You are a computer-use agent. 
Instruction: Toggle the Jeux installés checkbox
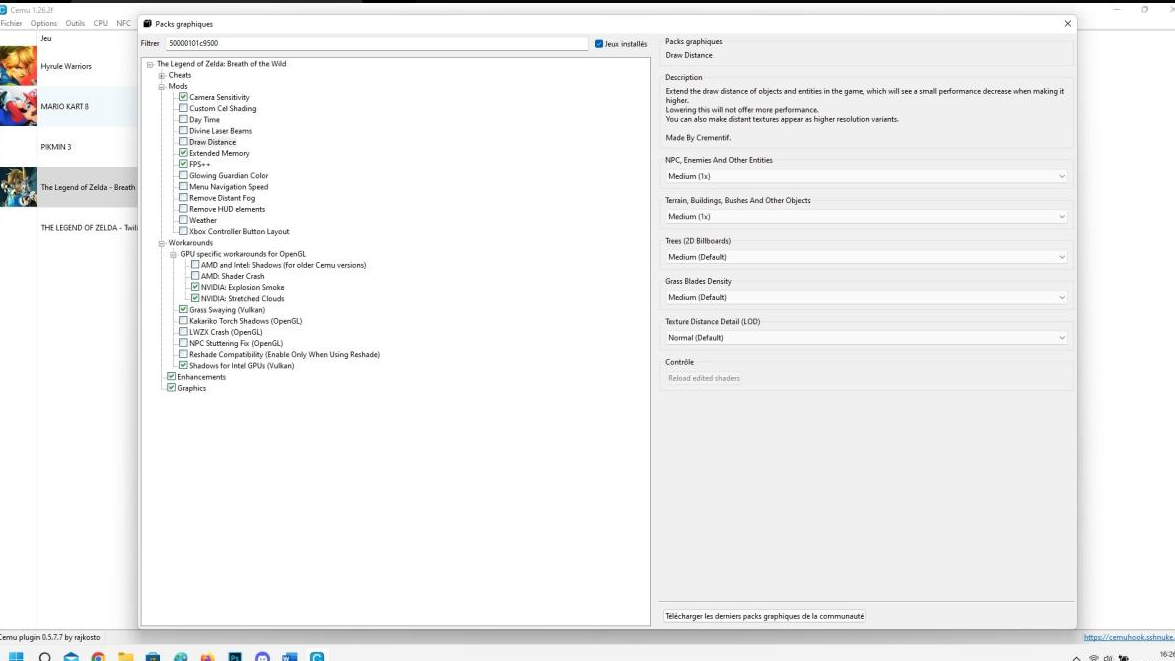(599, 44)
